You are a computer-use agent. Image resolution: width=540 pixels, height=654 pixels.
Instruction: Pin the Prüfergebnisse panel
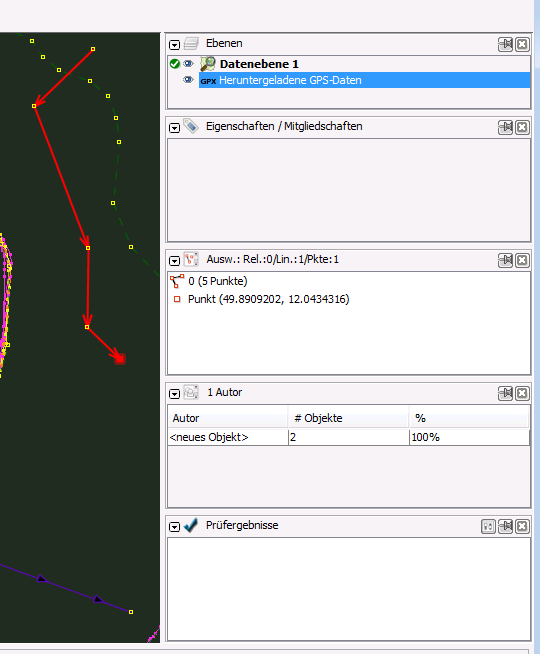[505, 526]
